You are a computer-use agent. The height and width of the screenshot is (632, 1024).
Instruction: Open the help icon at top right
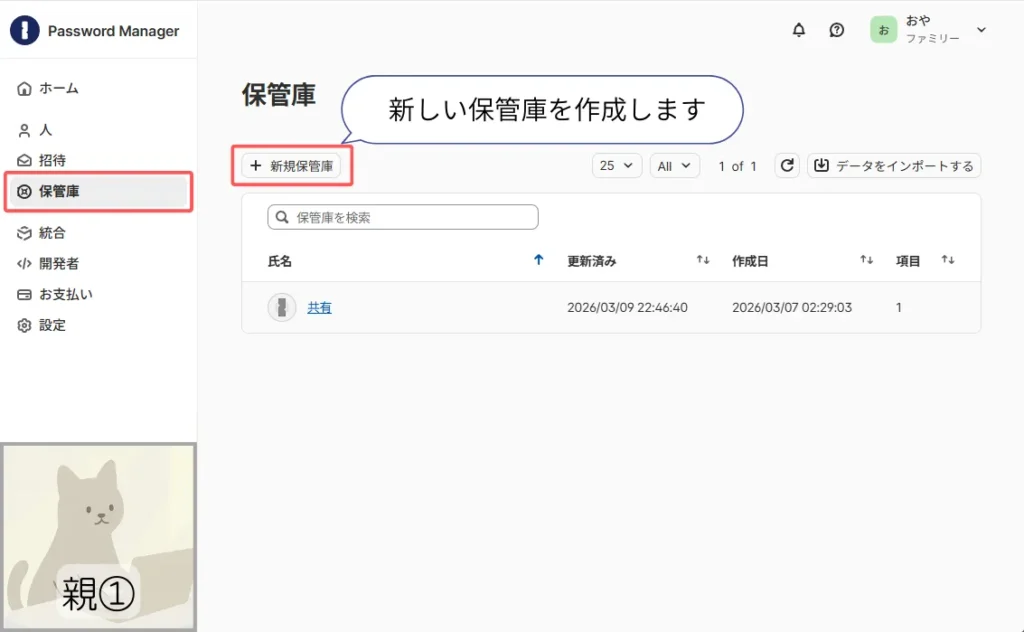click(837, 30)
